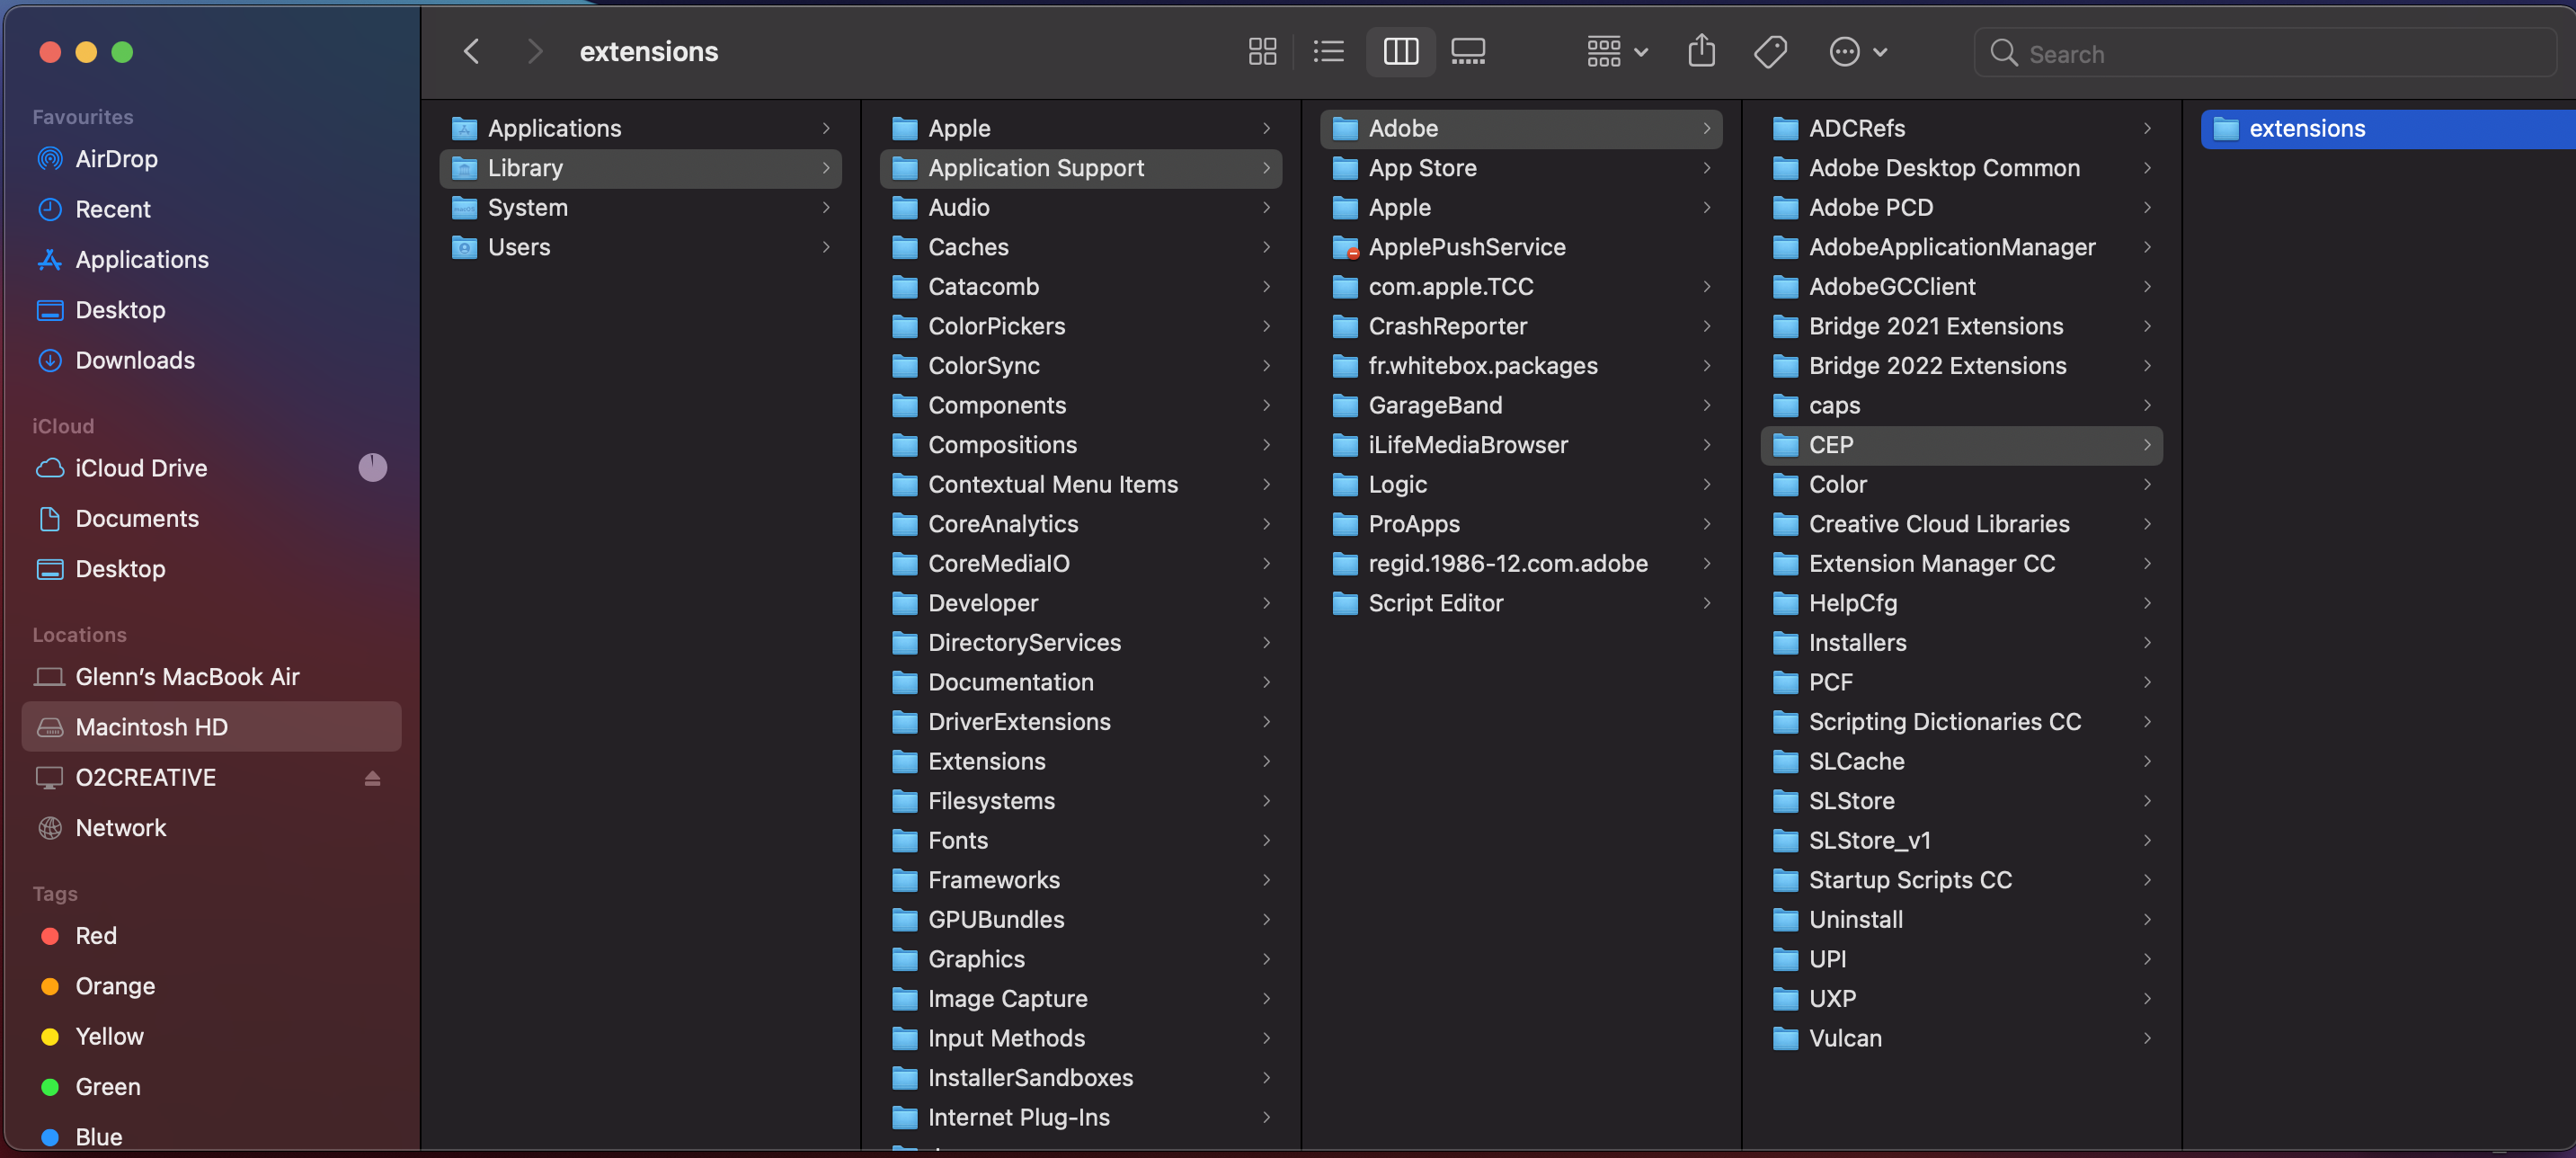Switch to icon grid view

click(x=1262, y=52)
